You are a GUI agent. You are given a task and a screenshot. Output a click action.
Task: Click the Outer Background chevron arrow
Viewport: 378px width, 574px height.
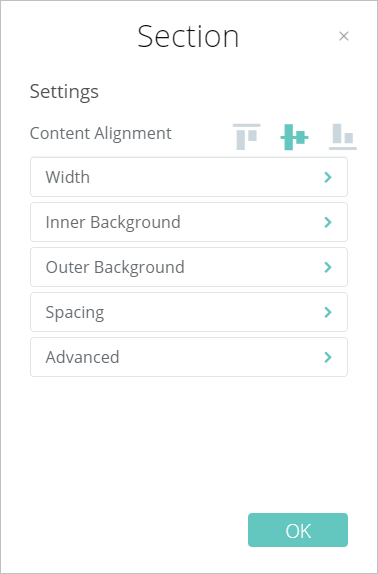click(328, 267)
